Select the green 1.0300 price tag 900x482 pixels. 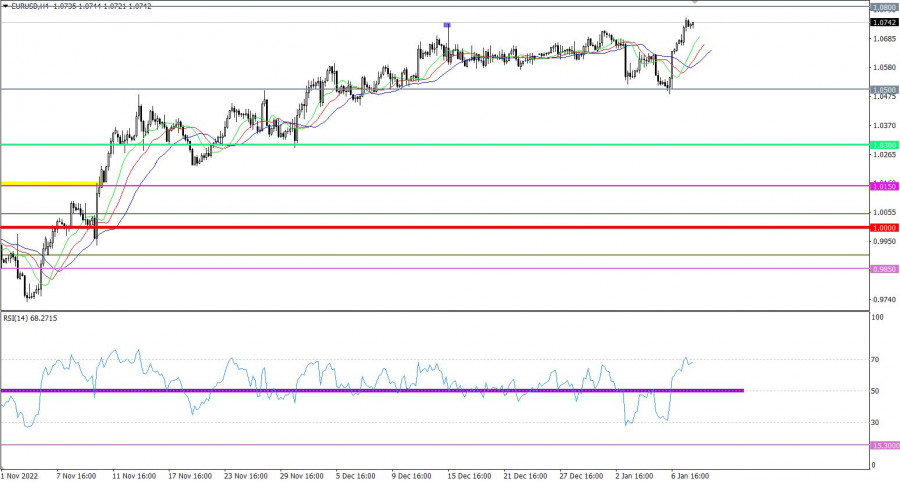pos(883,145)
